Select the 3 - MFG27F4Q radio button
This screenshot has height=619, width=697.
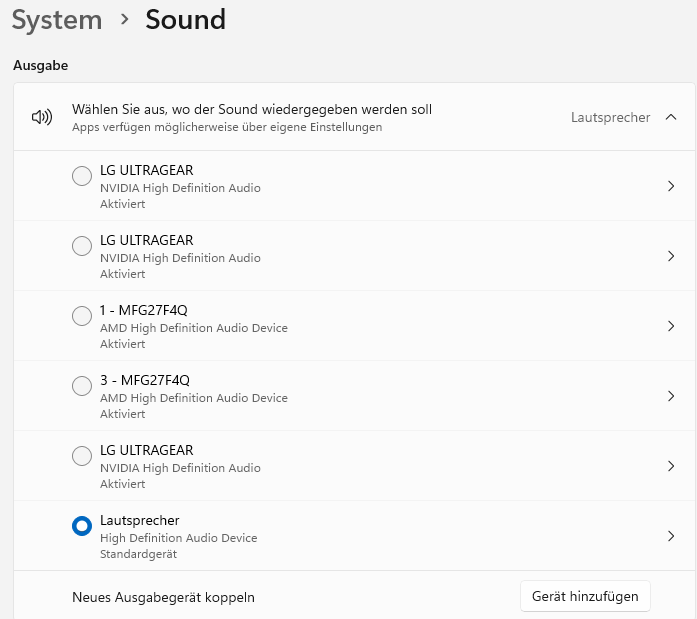click(x=82, y=386)
